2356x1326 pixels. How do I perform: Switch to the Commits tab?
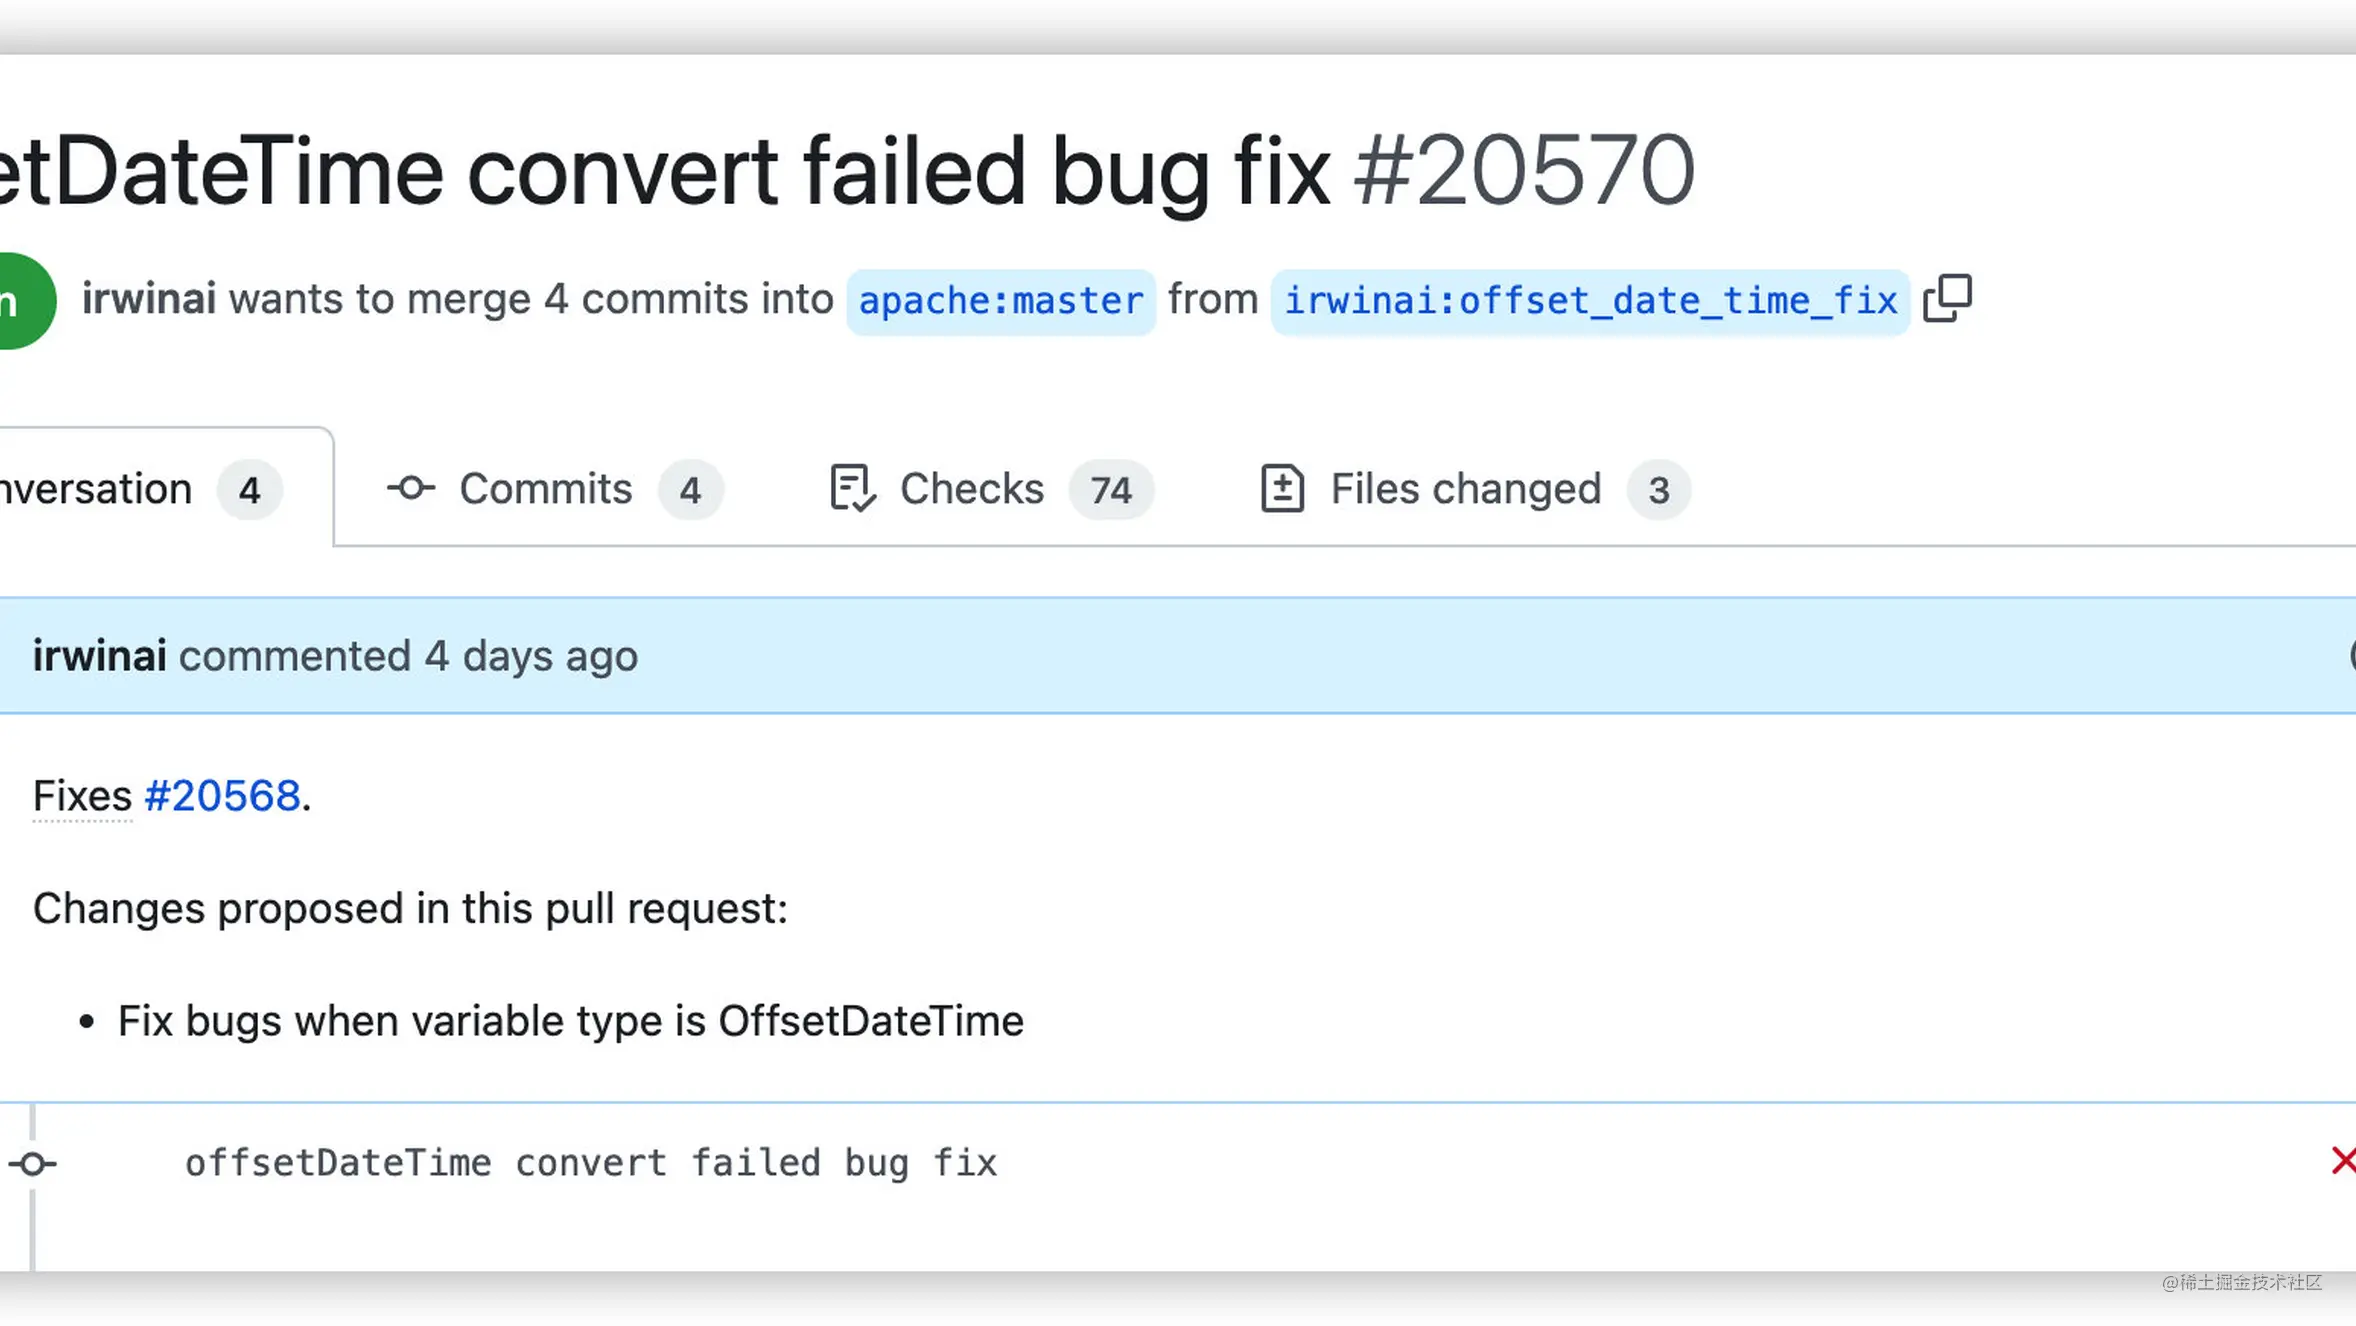(555, 489)
